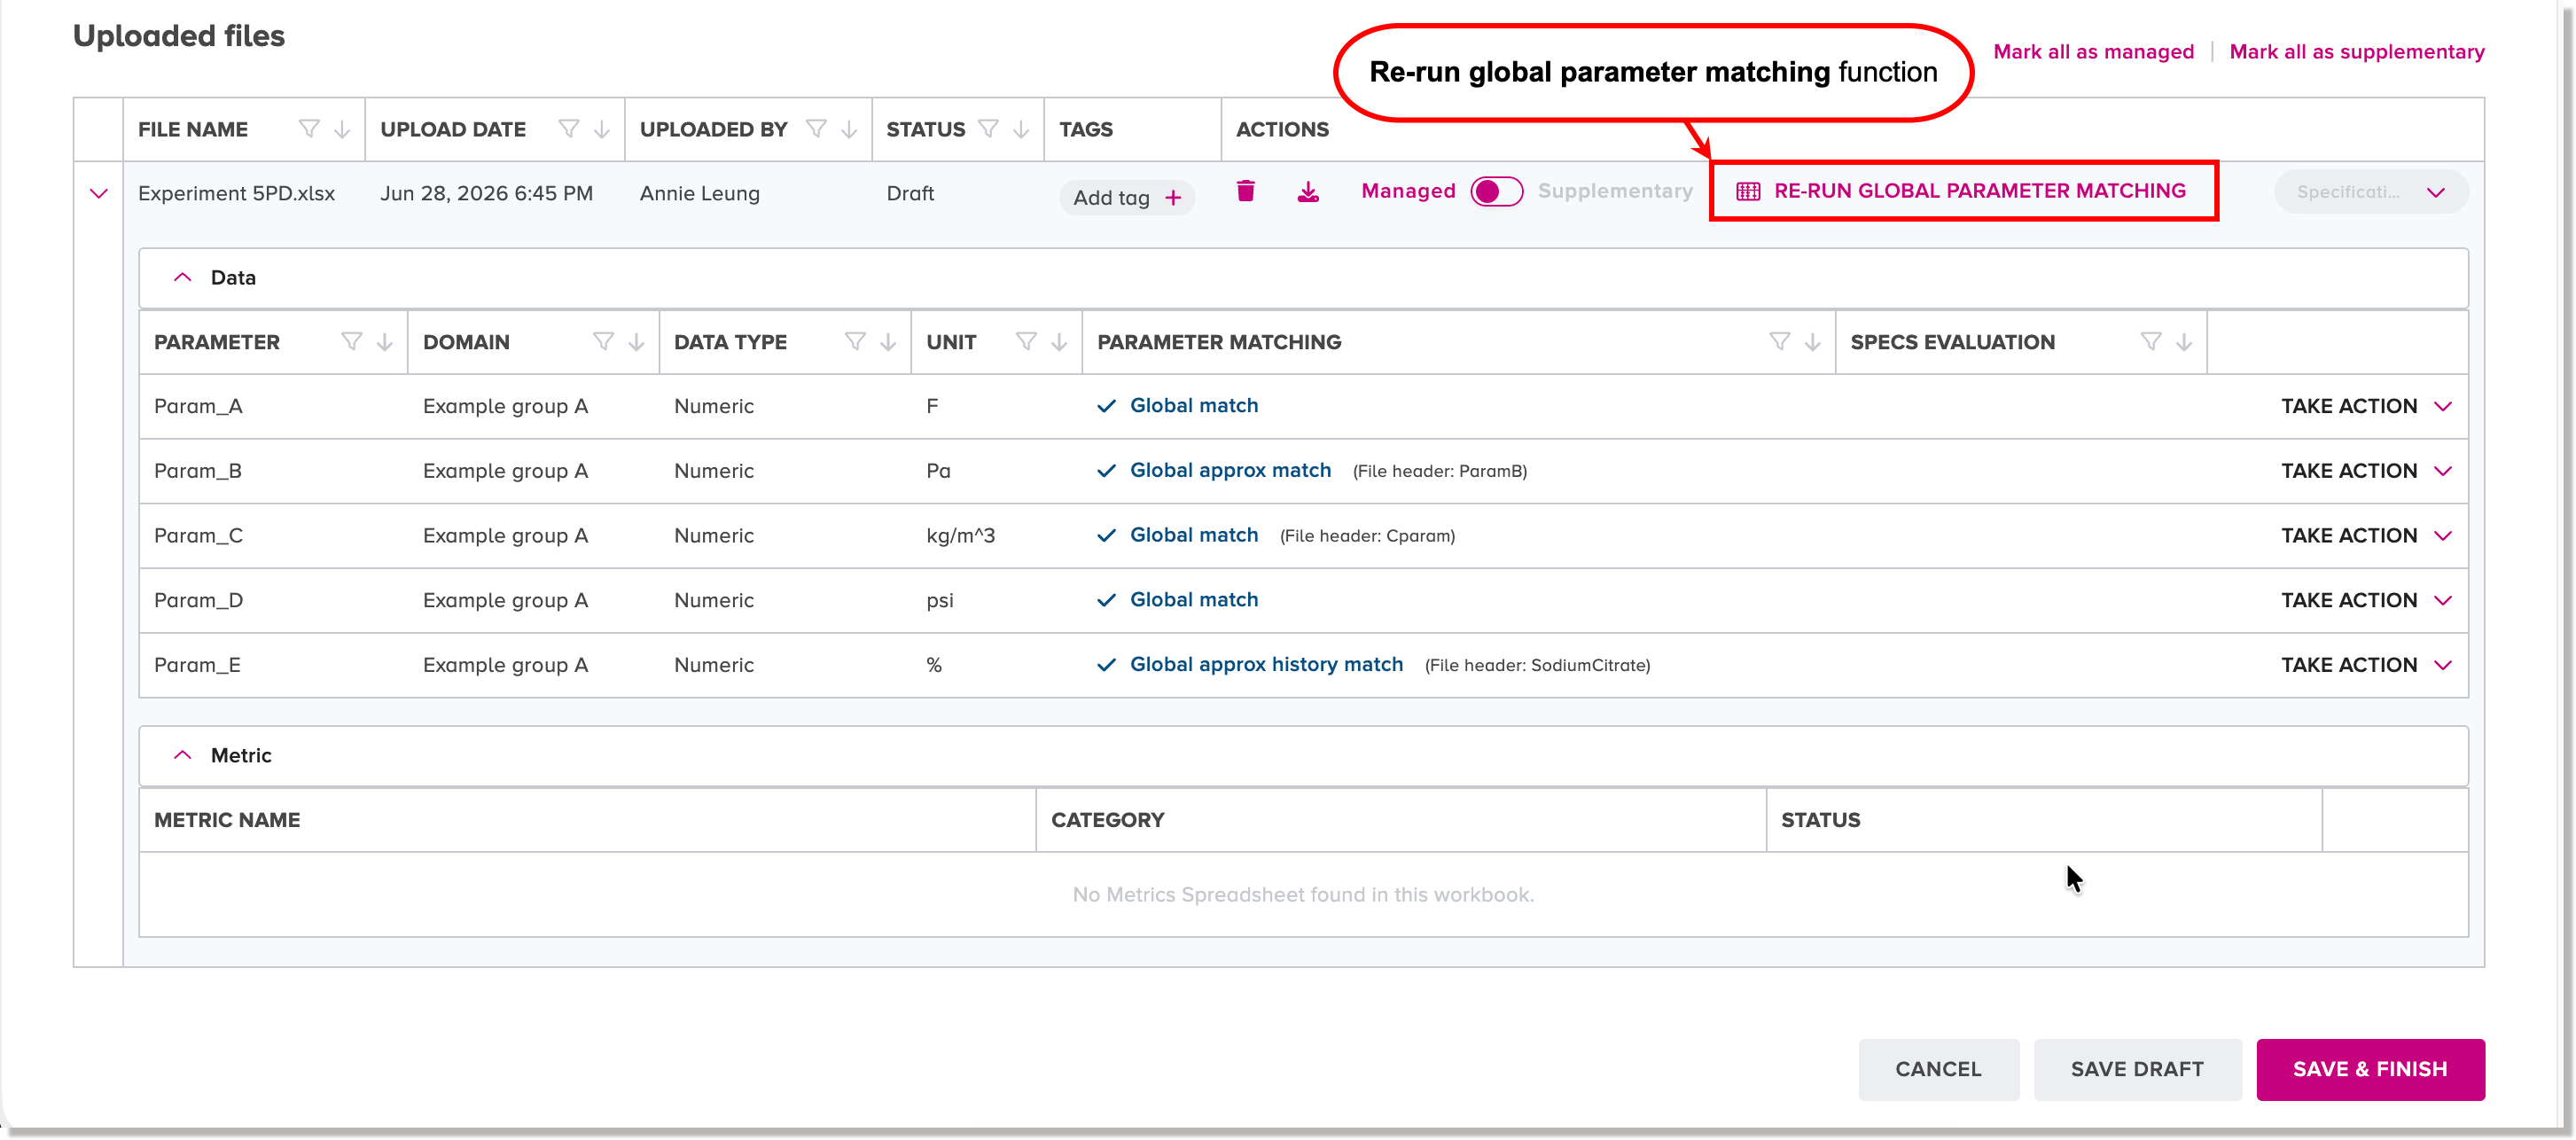Click Global approx history match for Param_E
Viewport: 2576px width, 1140px height.
point(1266,664)
